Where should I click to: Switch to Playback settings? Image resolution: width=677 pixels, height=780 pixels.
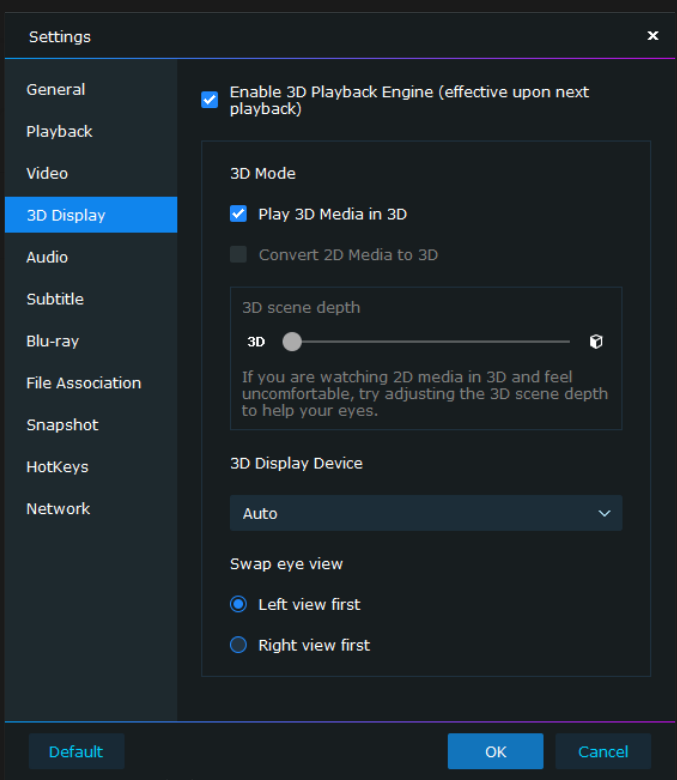pos(60,132)
